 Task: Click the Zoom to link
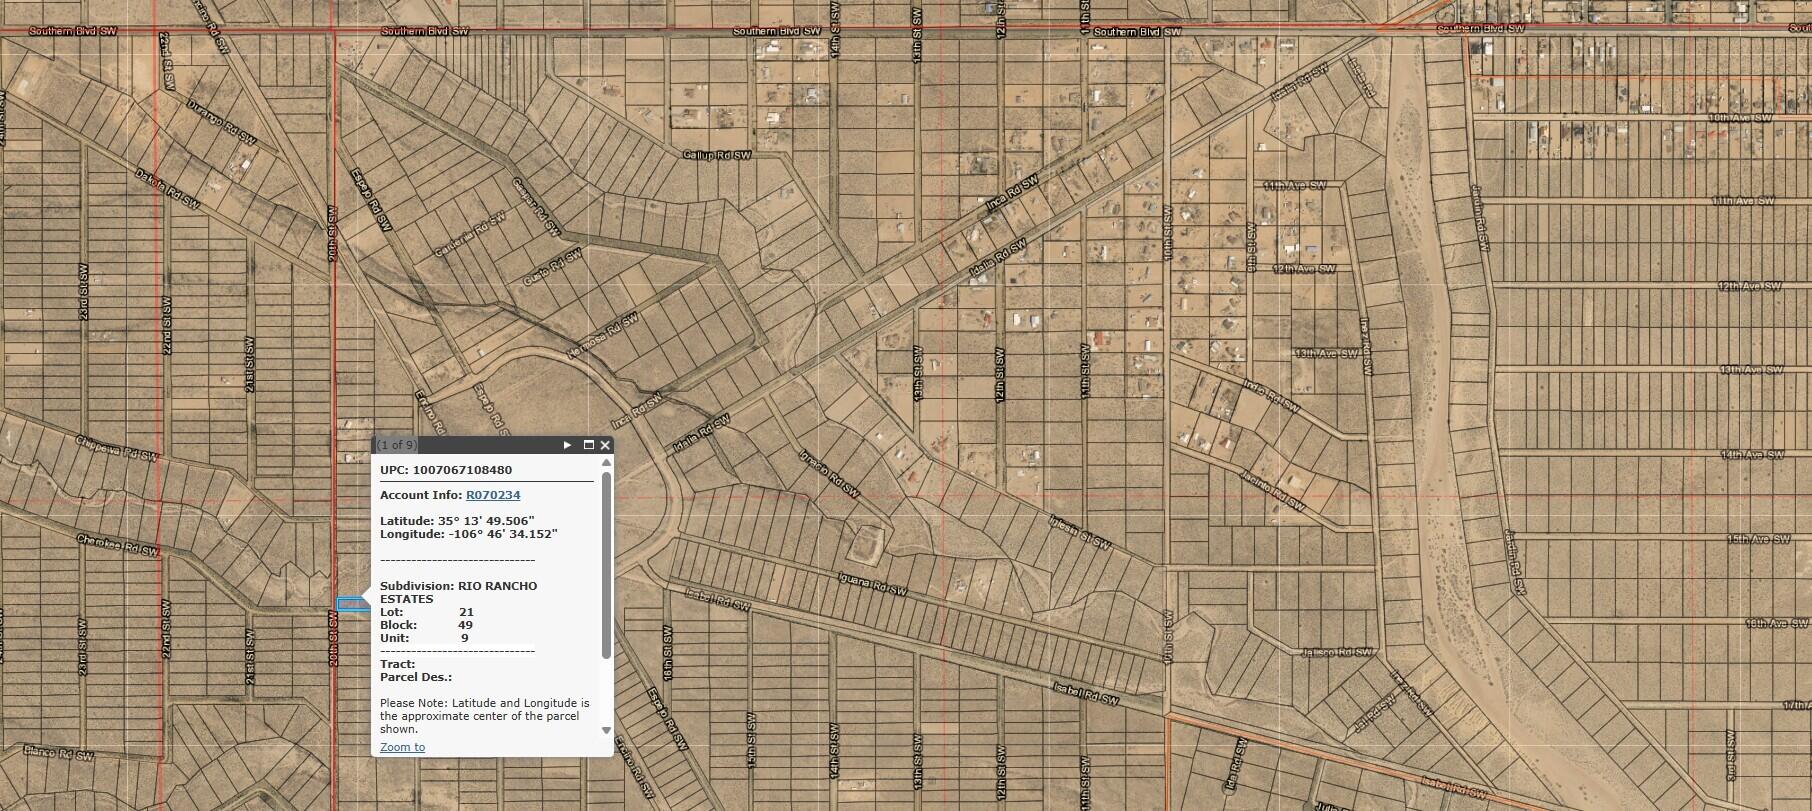[402, 747]
